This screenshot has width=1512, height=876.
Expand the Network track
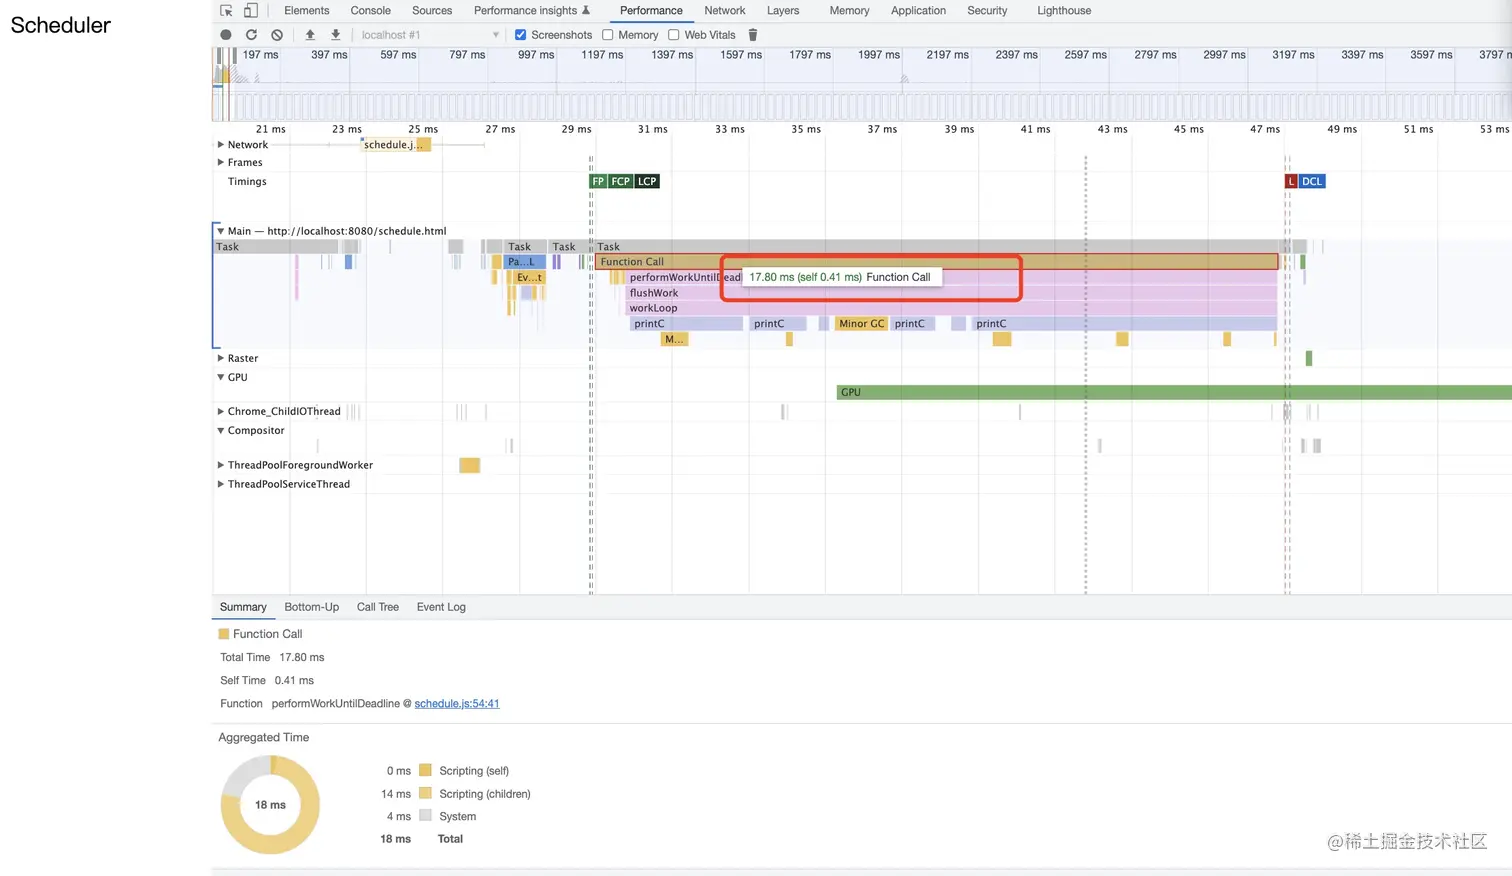(x=221, y=144)
